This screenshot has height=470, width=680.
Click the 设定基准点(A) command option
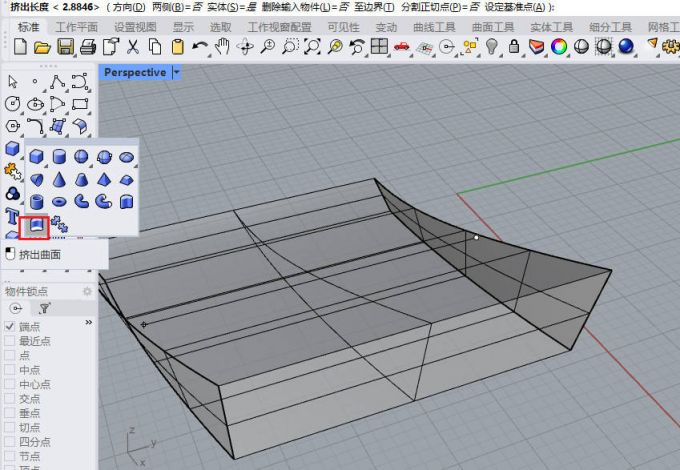click(x=515, y=7)
